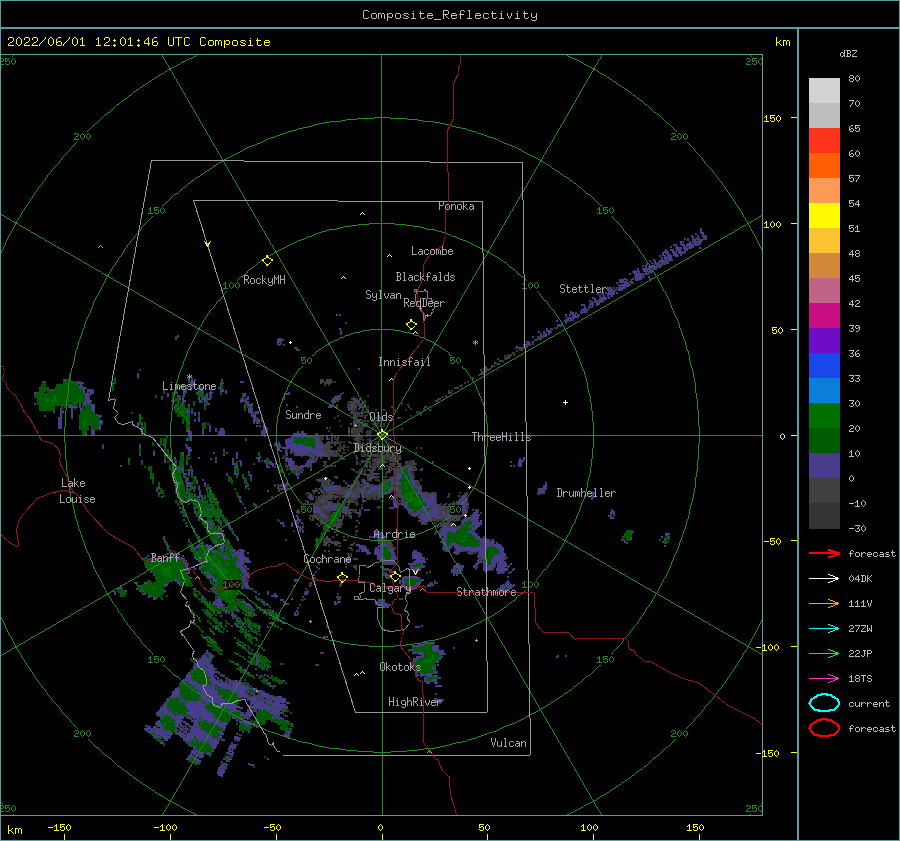Image resolution: width=900 pixels, height=841 pixels.
Task: Click the Blackfalds city label
Action: click(425, 277)
